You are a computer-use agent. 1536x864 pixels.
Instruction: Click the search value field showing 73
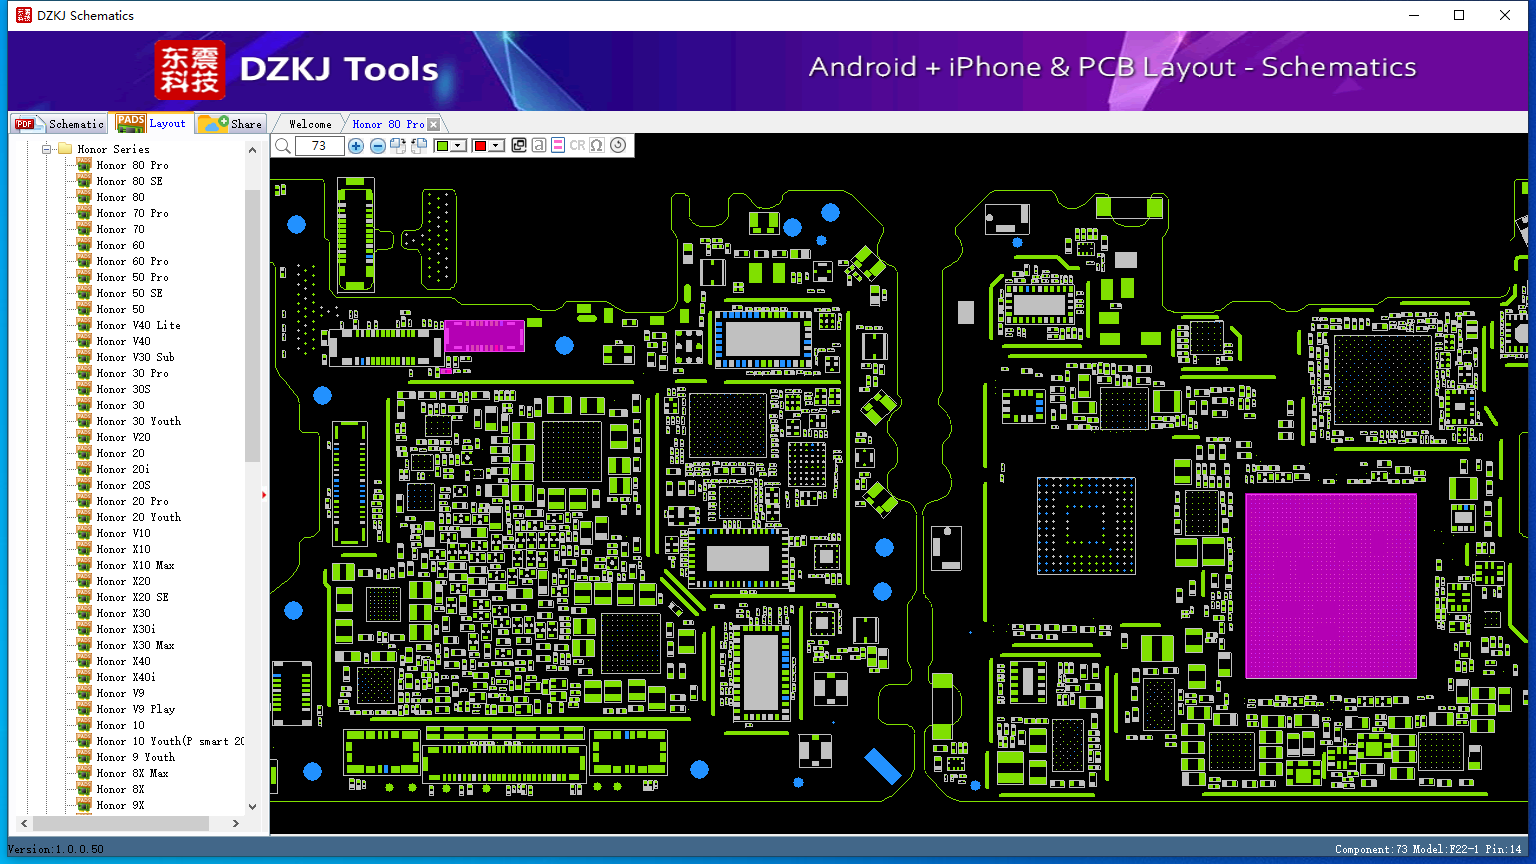click(319, 146)
